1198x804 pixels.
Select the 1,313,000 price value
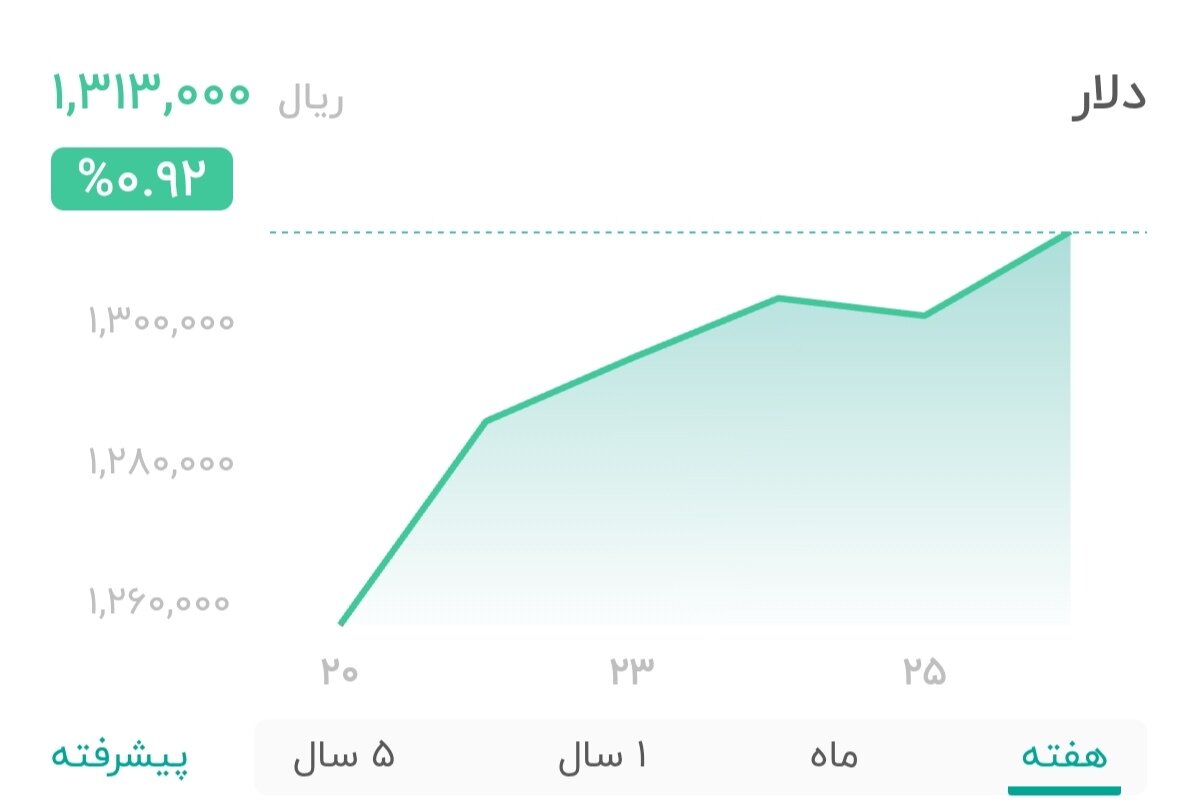click(150, 95)
